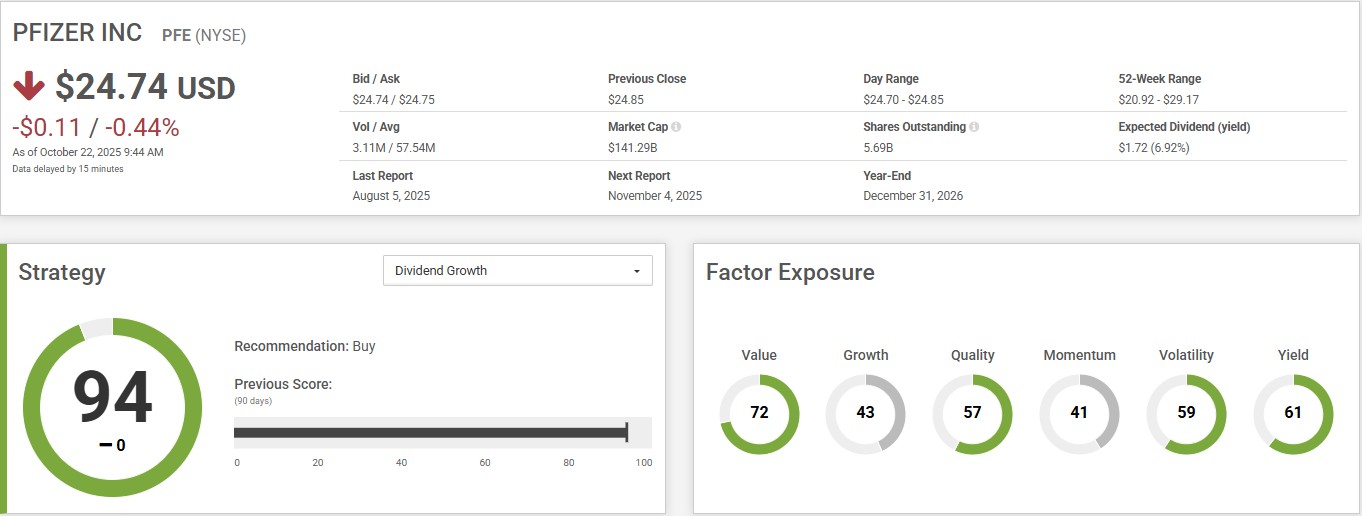This screenshot has height=516, width=1362.
Task: Select the Value factor score ring
Action: click(759, 413)
